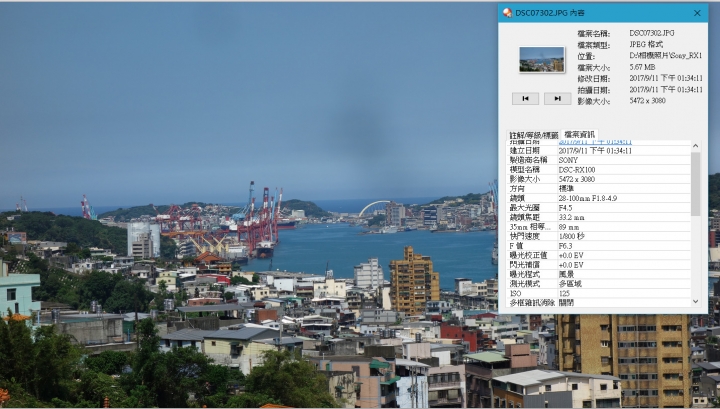
Task: Select the DSC-RX100 model name value
Action: 577,170
